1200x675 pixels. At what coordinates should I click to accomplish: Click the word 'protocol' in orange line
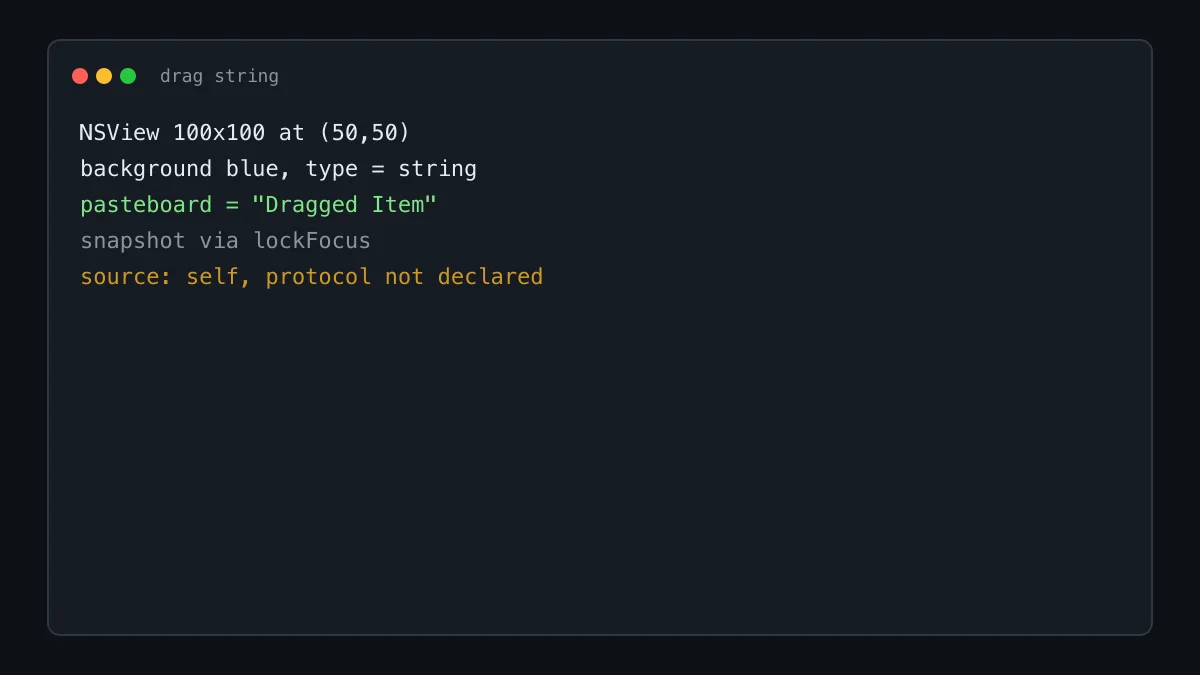[x=319, y=276]
